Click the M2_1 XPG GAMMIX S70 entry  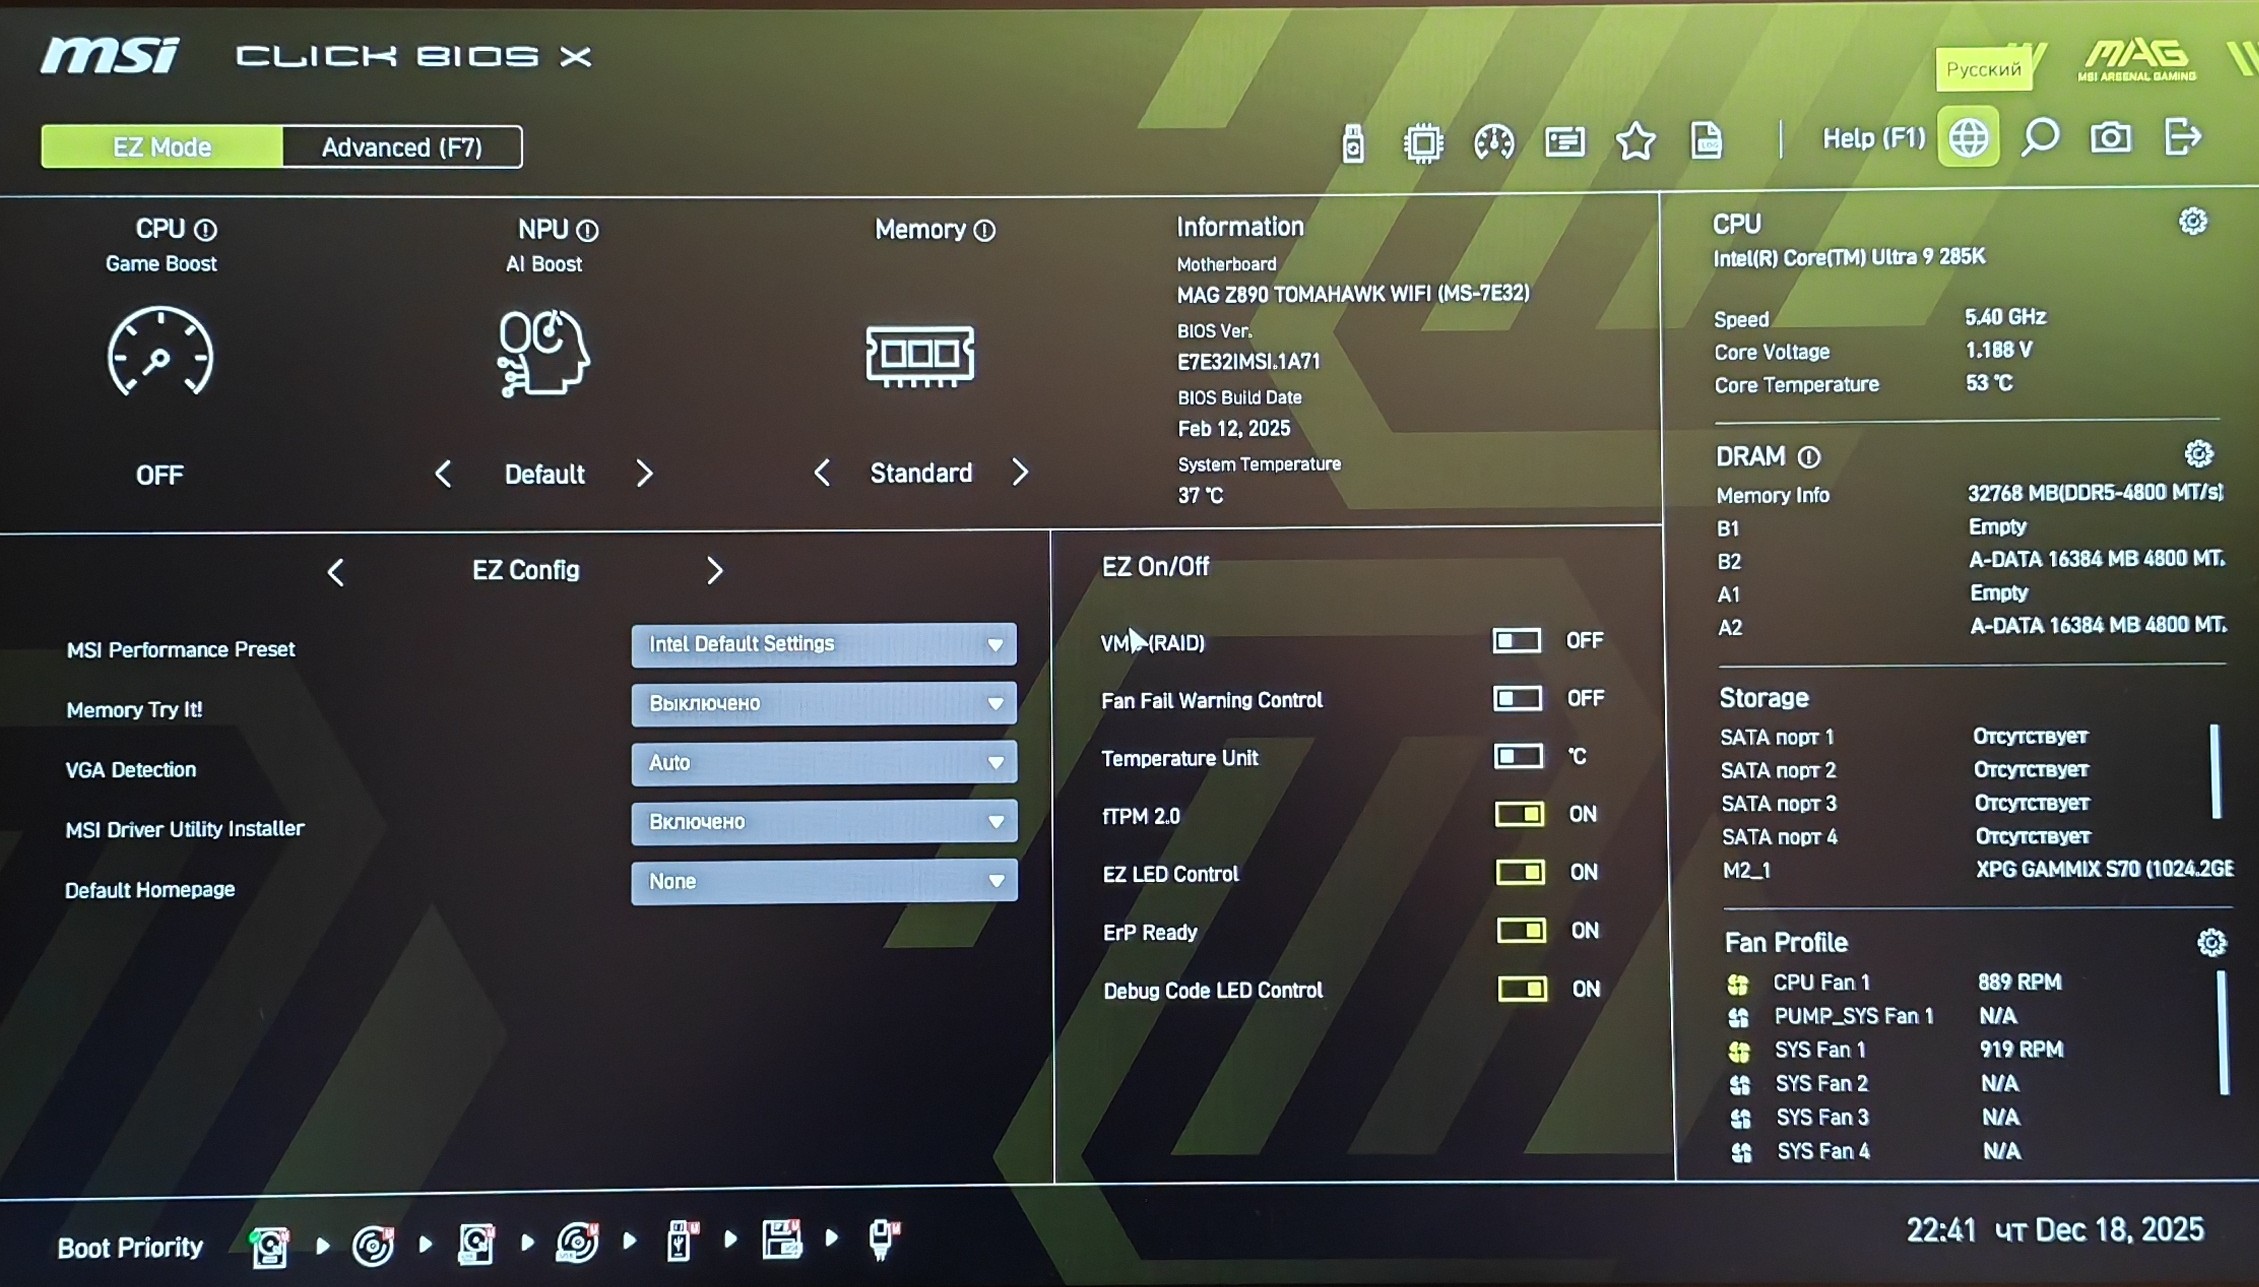pyautogui.click(x=2104, y=869)
